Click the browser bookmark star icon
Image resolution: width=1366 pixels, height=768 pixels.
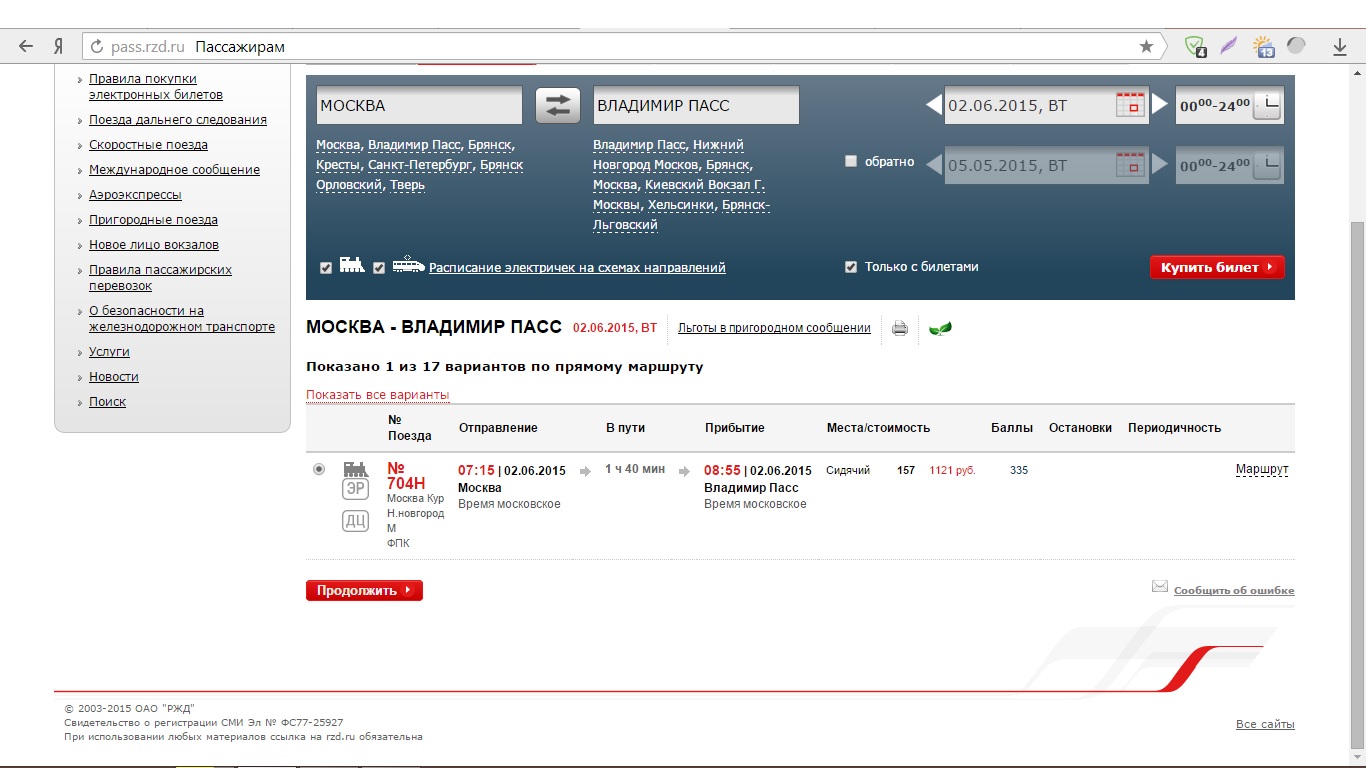(1146, 46)
